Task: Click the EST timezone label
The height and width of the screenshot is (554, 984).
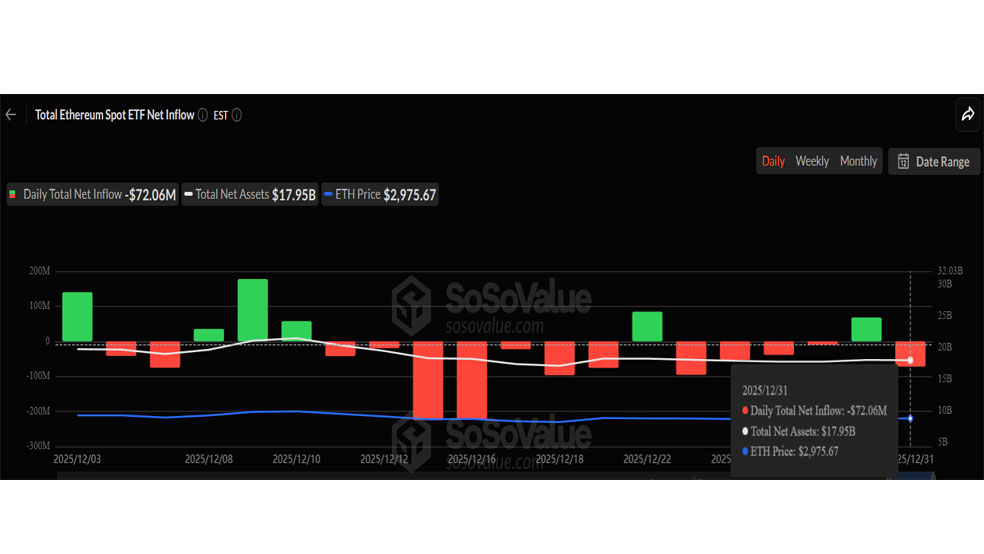Action: [x=221, y=115]
